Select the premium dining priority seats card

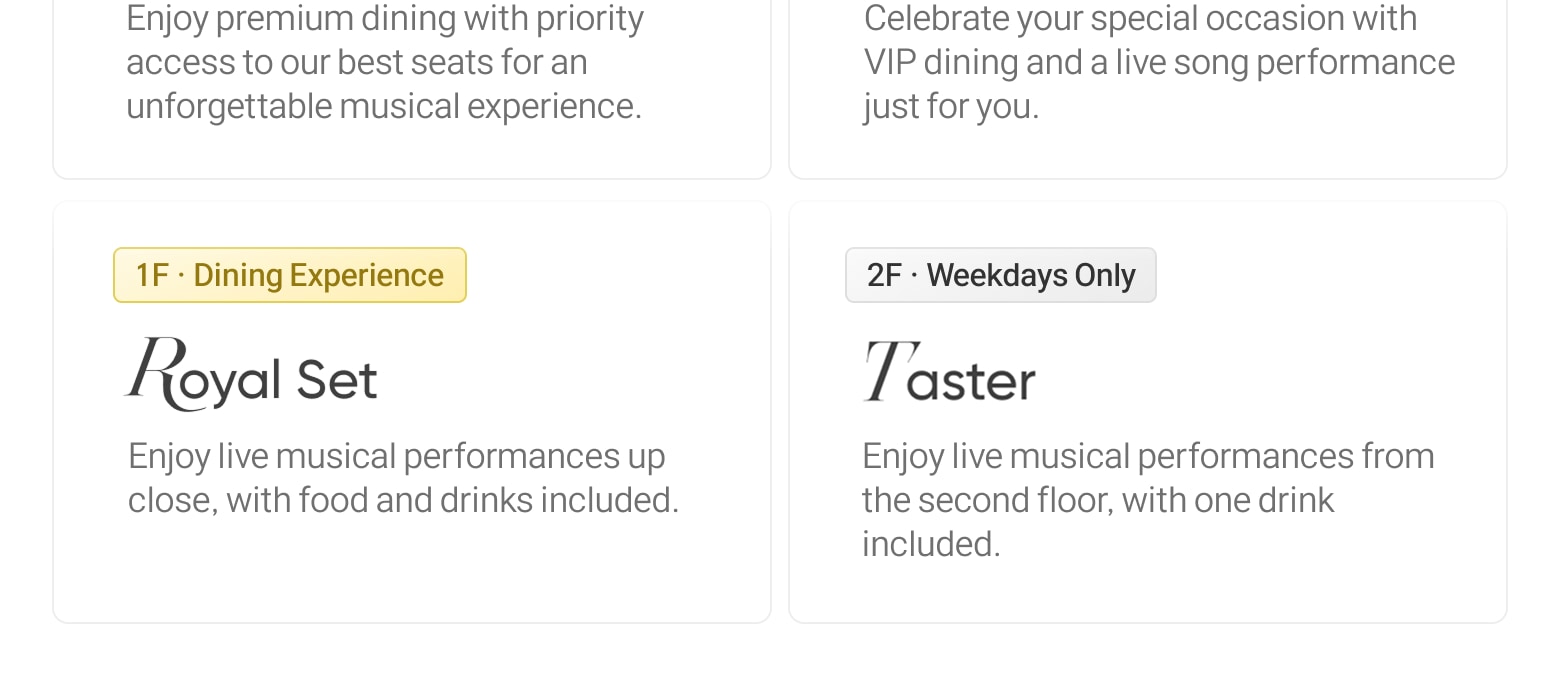coord(412,89)
